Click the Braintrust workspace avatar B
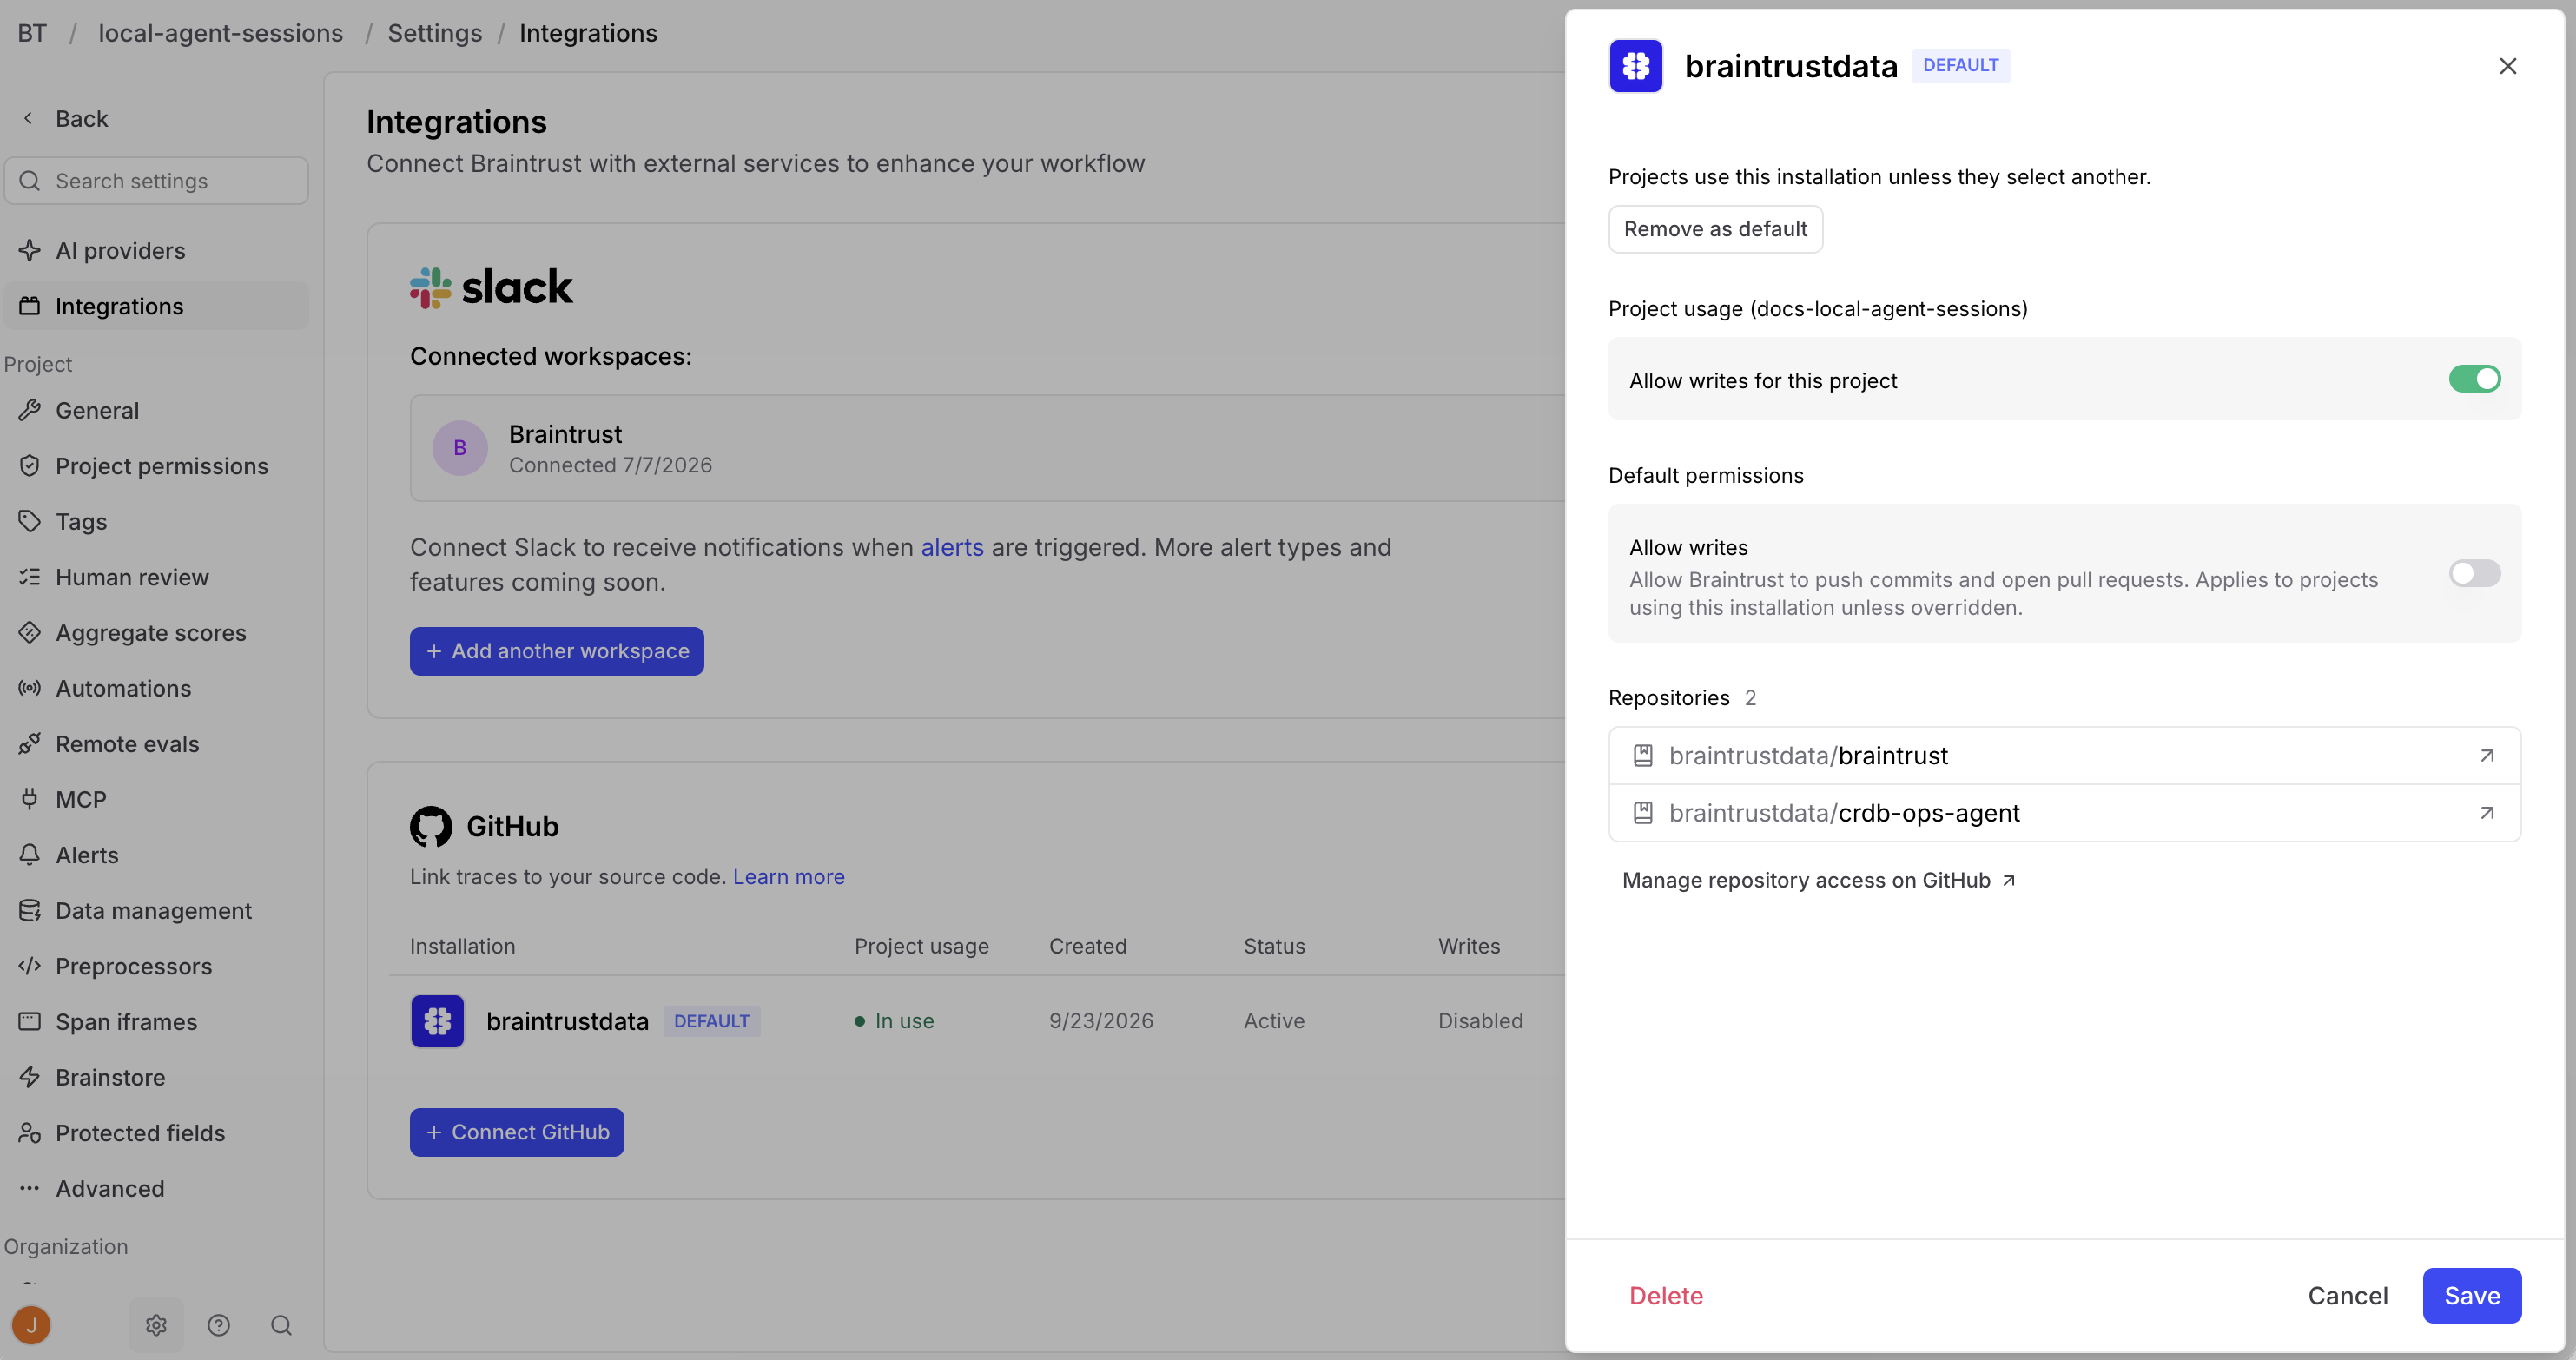Screen dimensions: 2576x1360 point(460,448)
